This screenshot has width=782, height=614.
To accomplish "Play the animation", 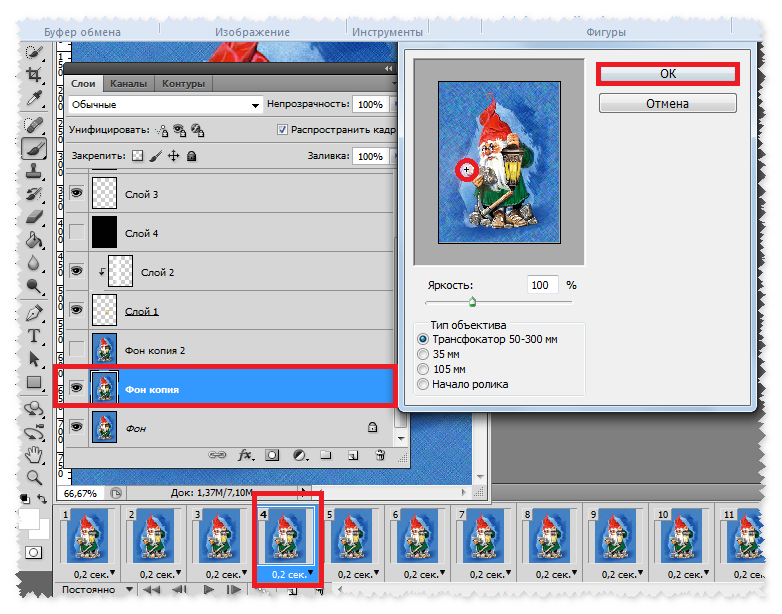I will (209, 590).
